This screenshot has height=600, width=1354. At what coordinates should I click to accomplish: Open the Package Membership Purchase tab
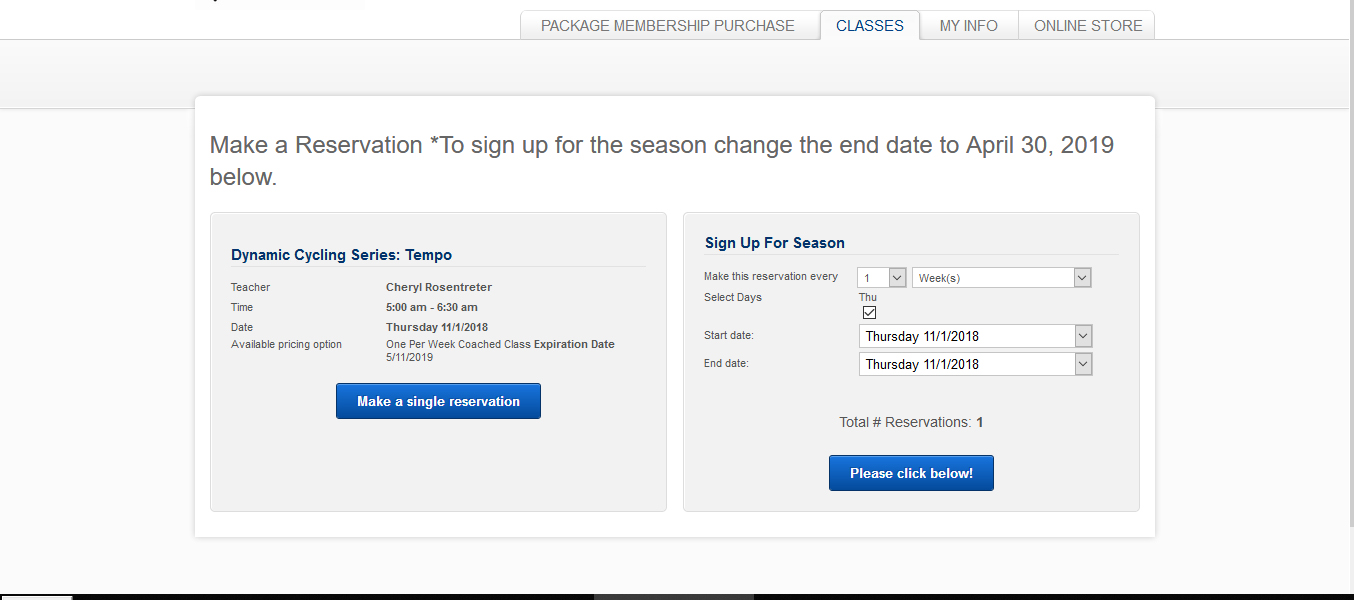(x=668, y=26)
